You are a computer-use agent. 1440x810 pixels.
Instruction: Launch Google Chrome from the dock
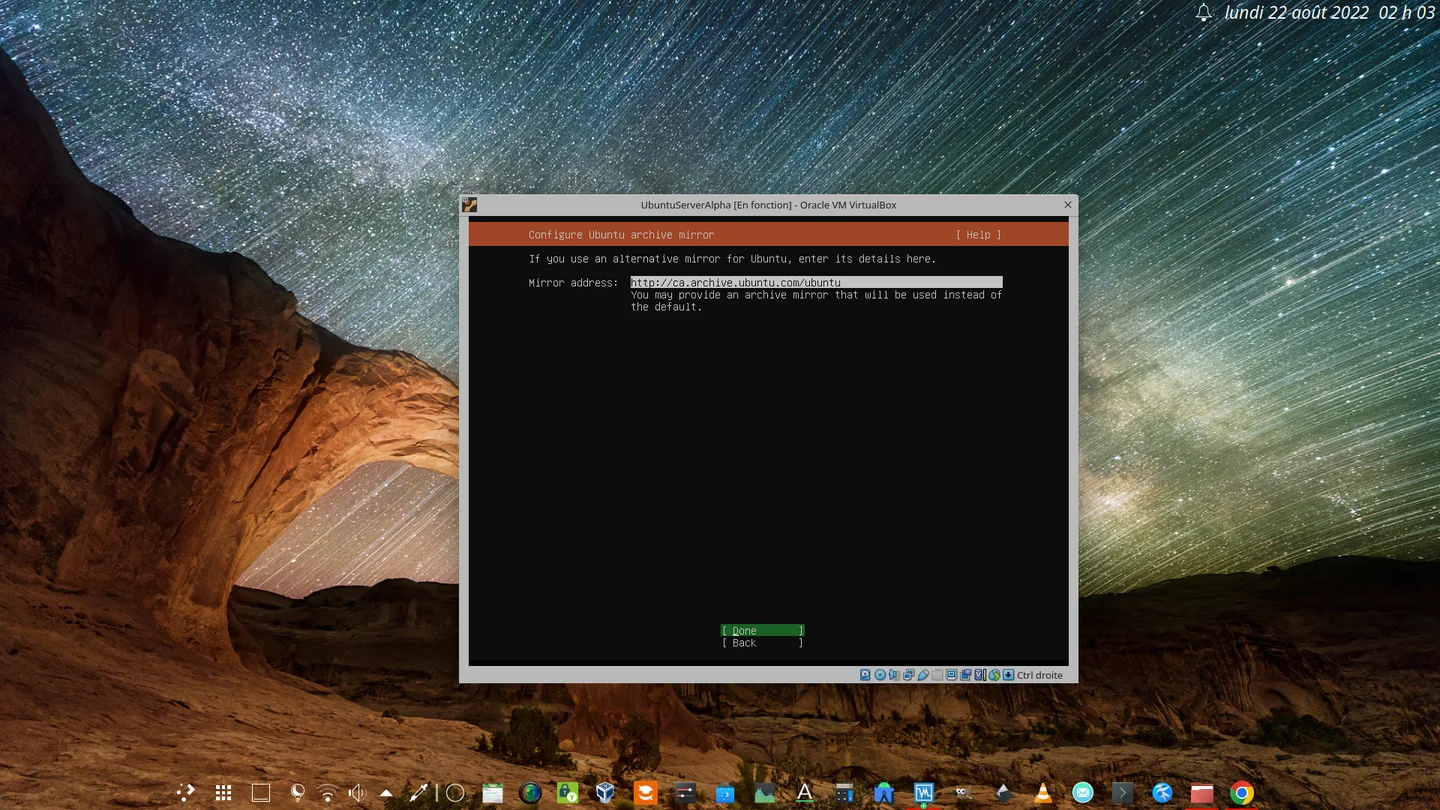click(1242, 793)
